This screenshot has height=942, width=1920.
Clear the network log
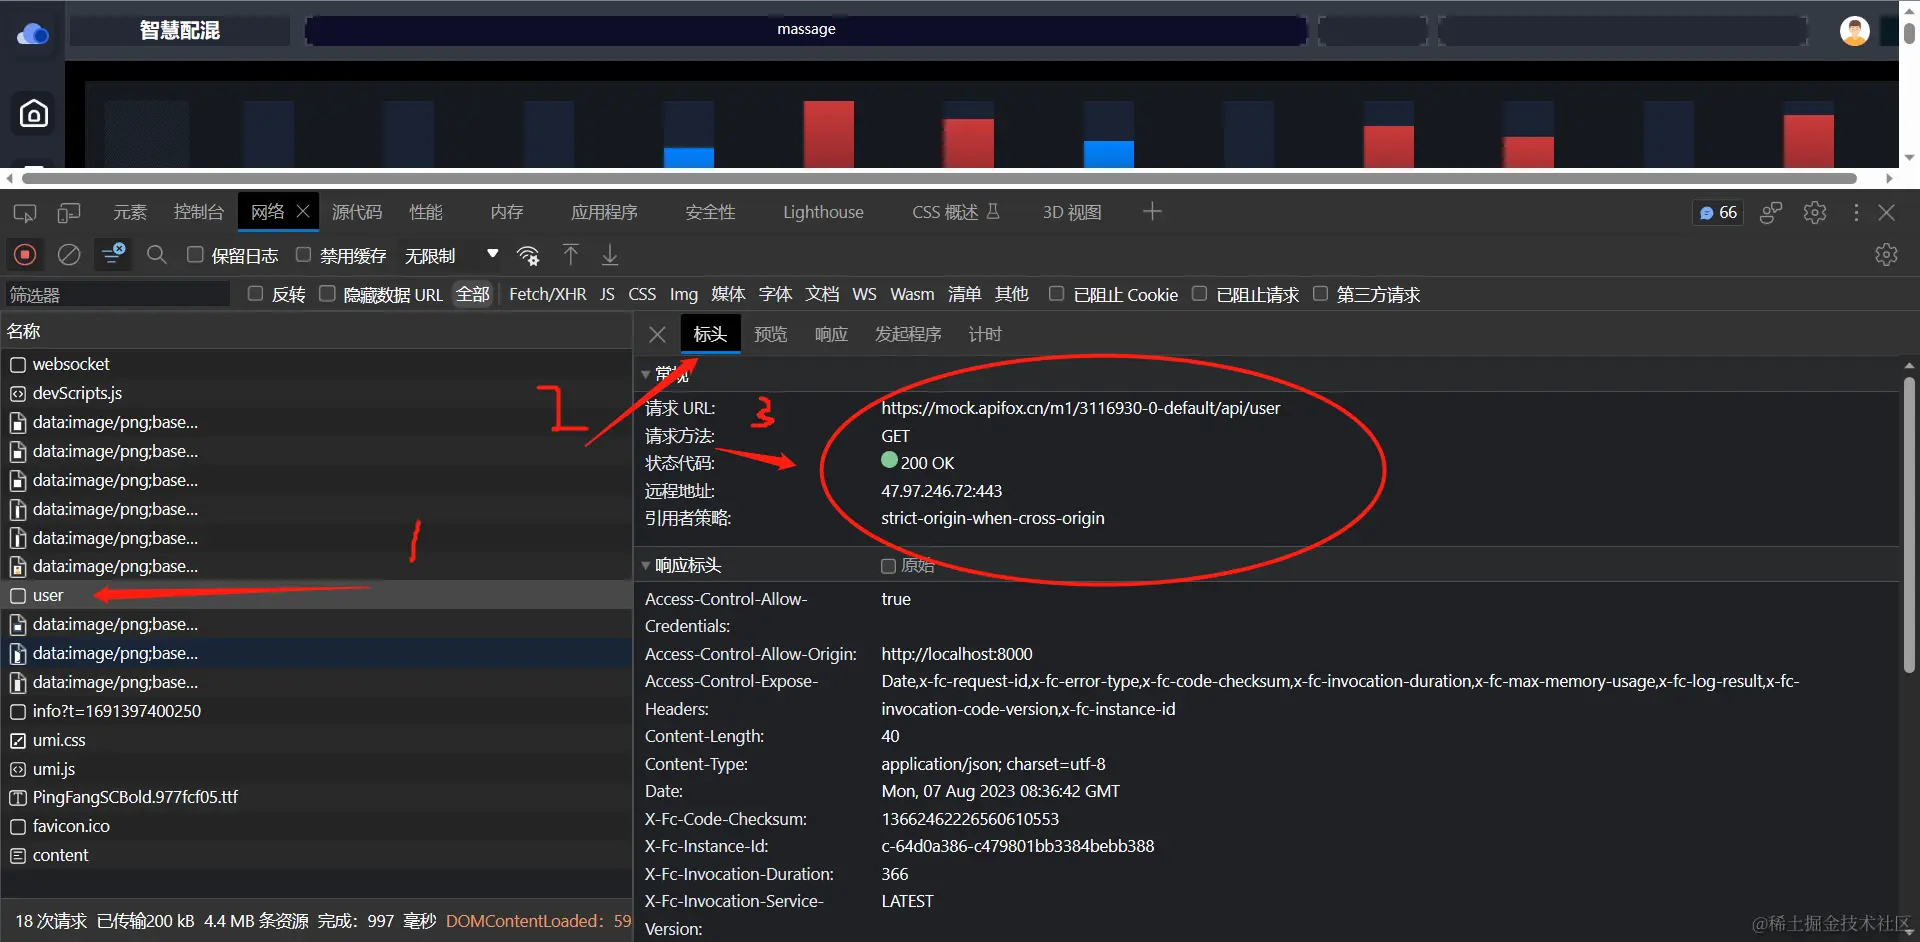point(69,255)
